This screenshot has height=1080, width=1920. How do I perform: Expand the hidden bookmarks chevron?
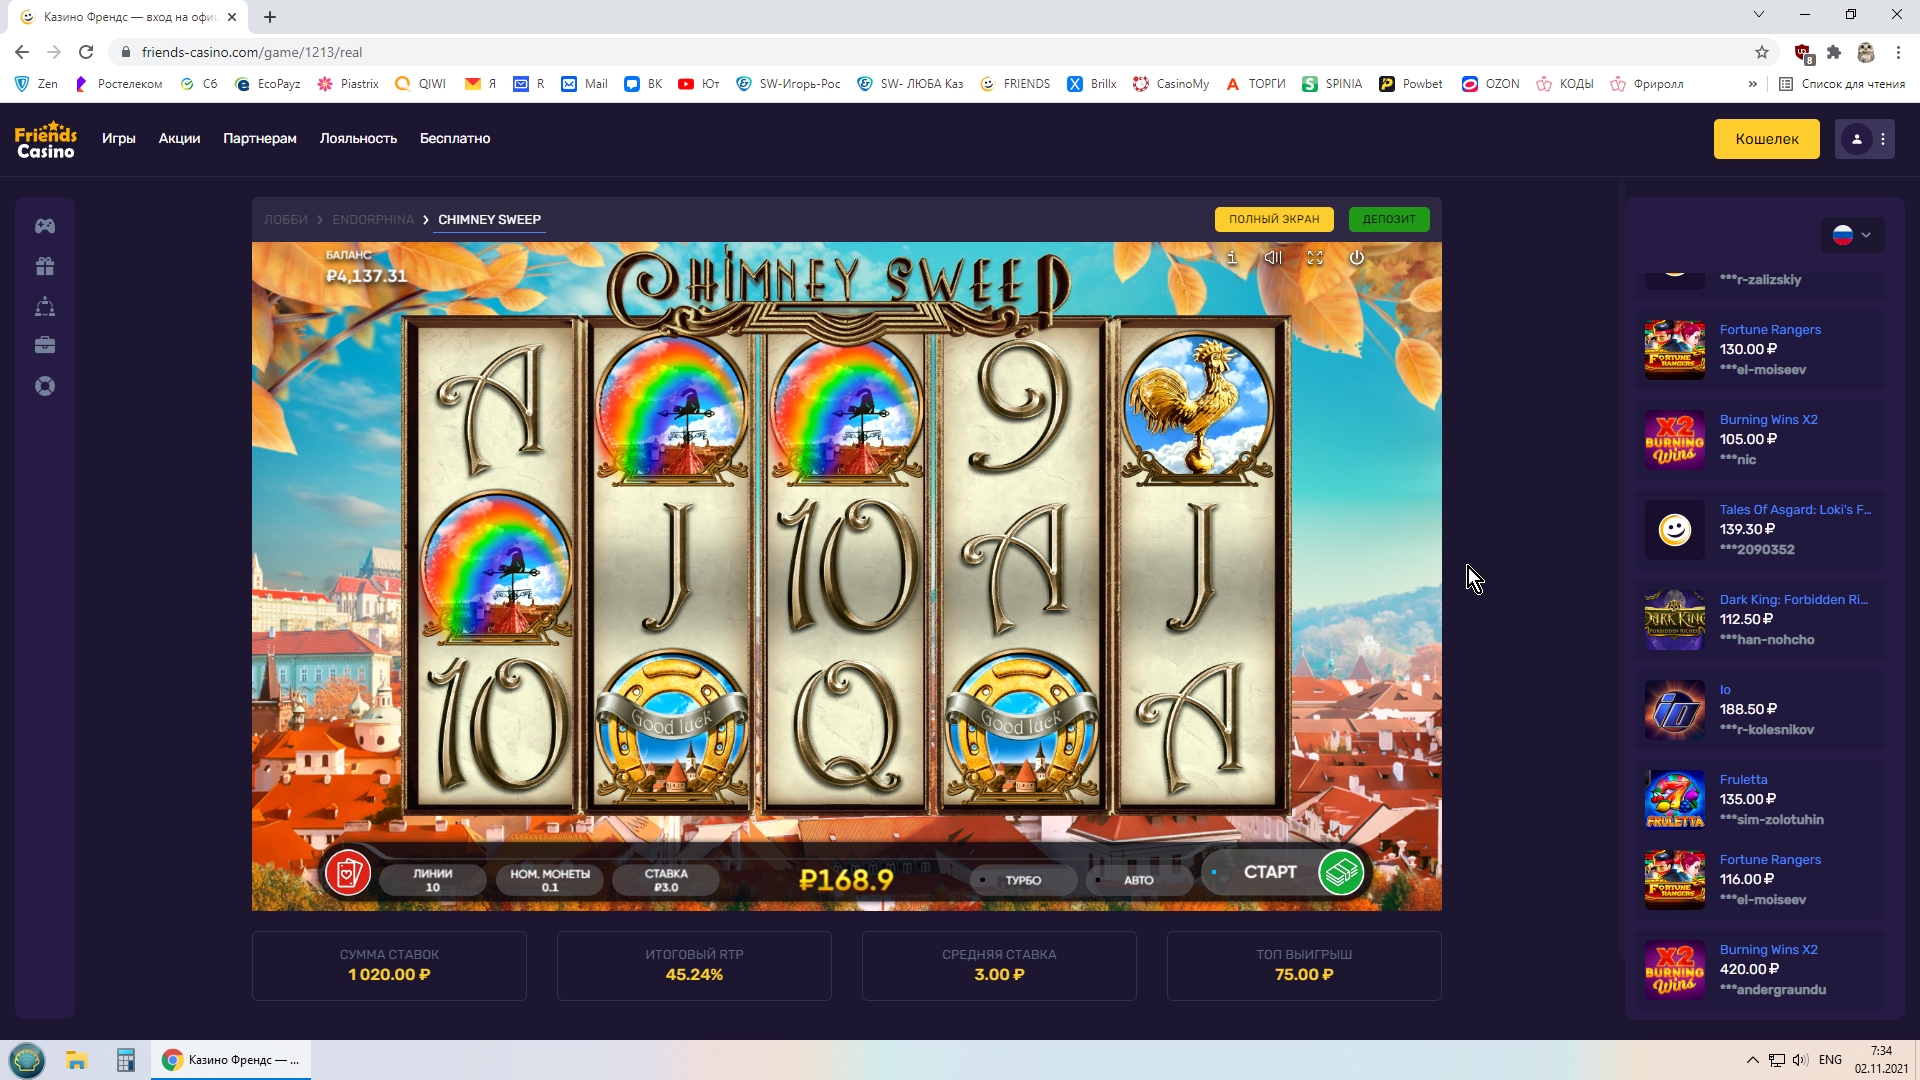(1752, 84)
